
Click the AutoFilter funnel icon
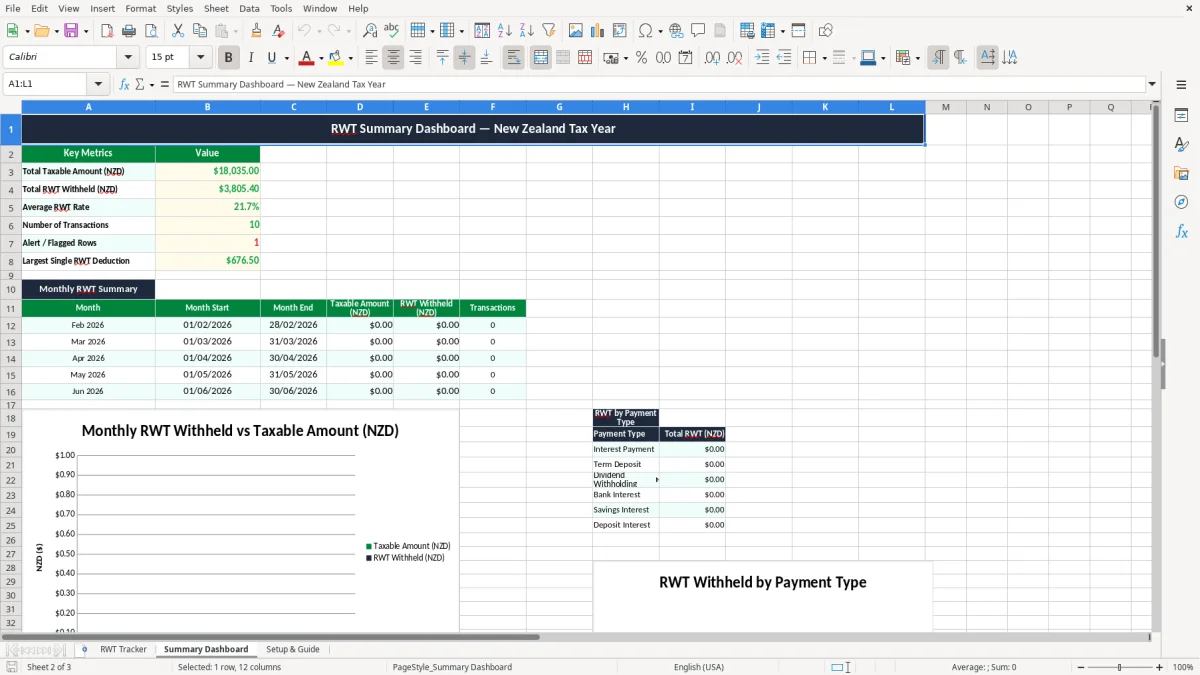coord(548,31)
